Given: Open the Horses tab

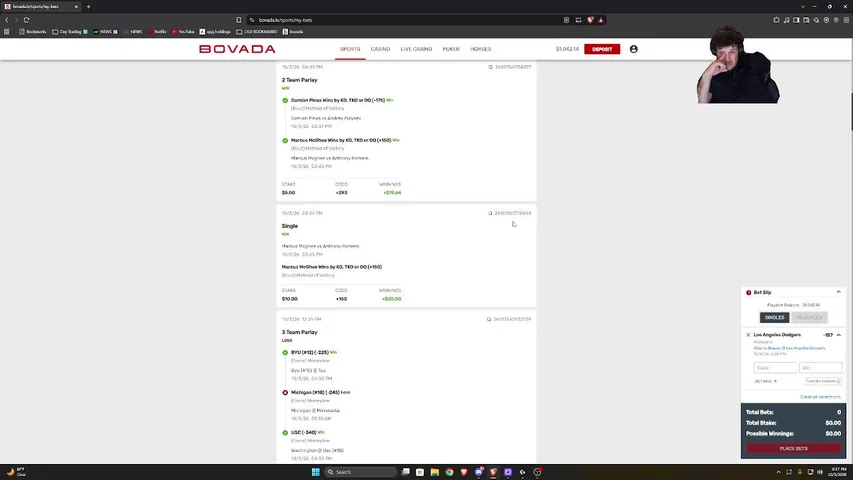Looking at the screenshot, I should pyautogui.click(x=480, y=49).
